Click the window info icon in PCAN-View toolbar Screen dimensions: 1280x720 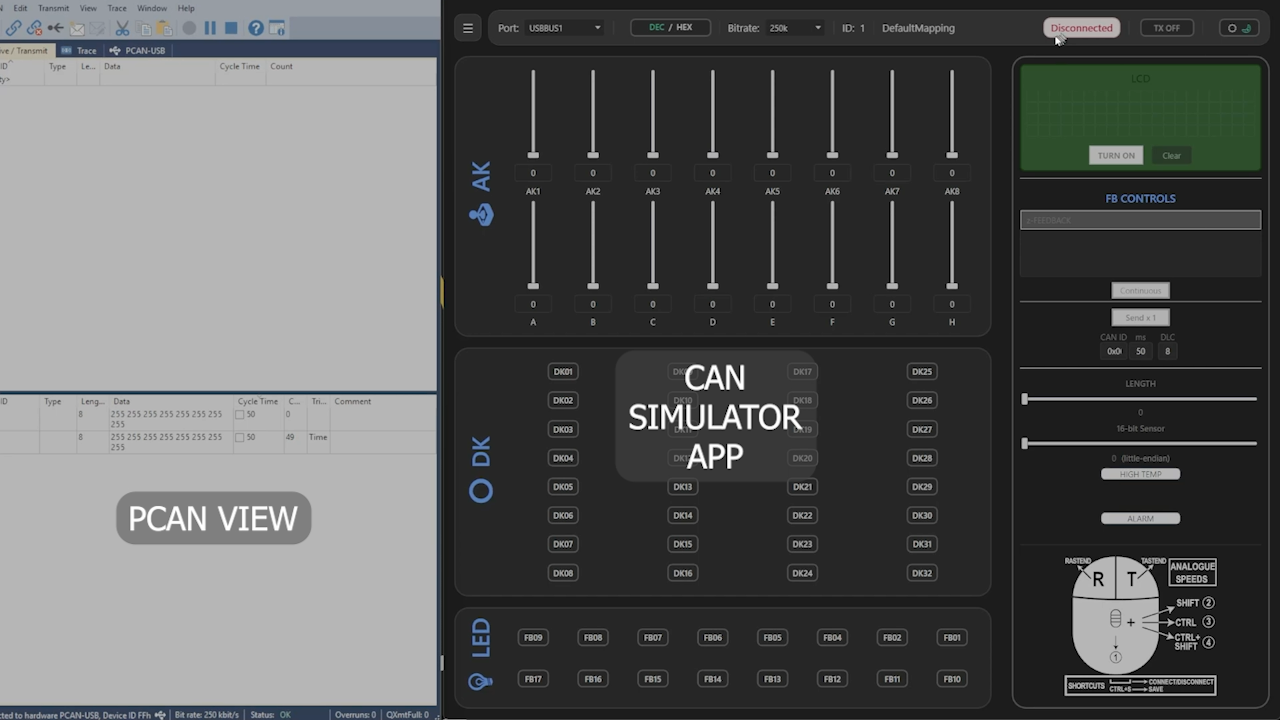tap(277, 28)
